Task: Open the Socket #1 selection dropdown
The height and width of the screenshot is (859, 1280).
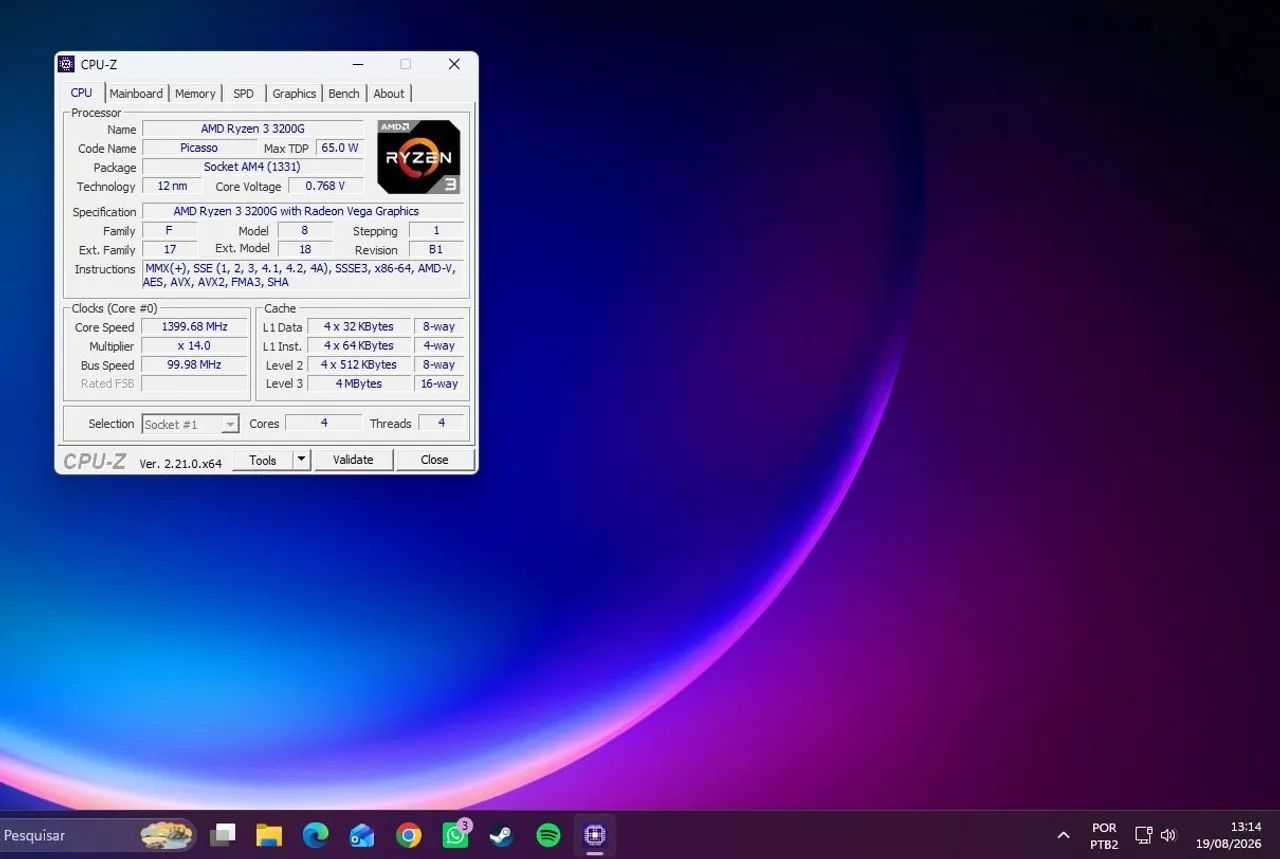Action: (x=190, y=424)
